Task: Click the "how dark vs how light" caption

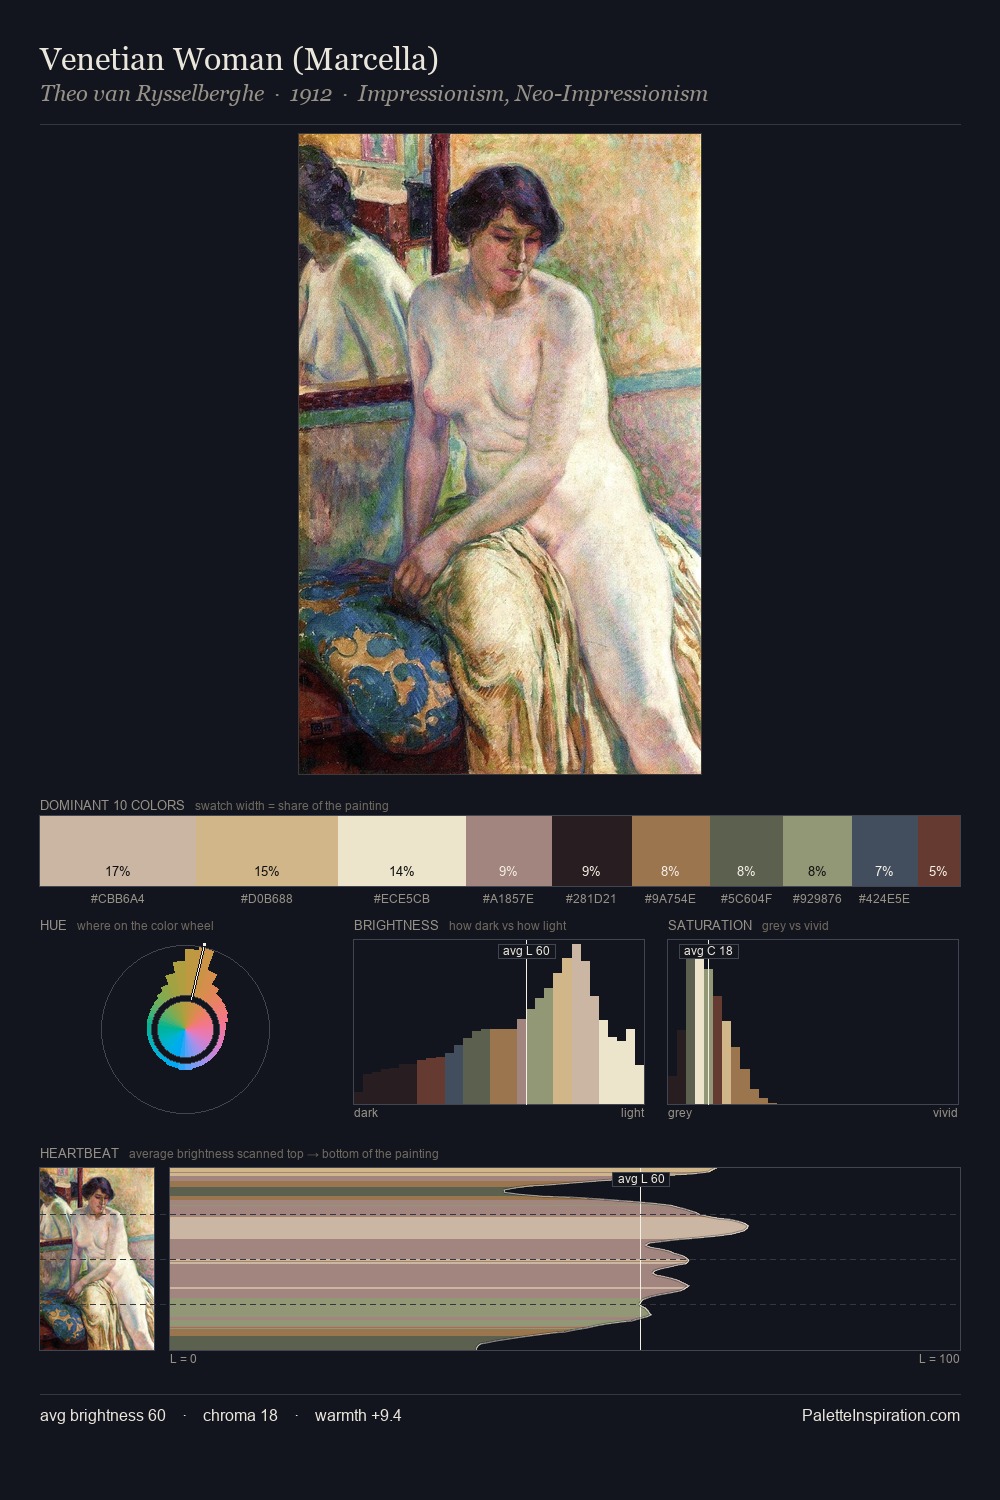Action: point(507,926)
